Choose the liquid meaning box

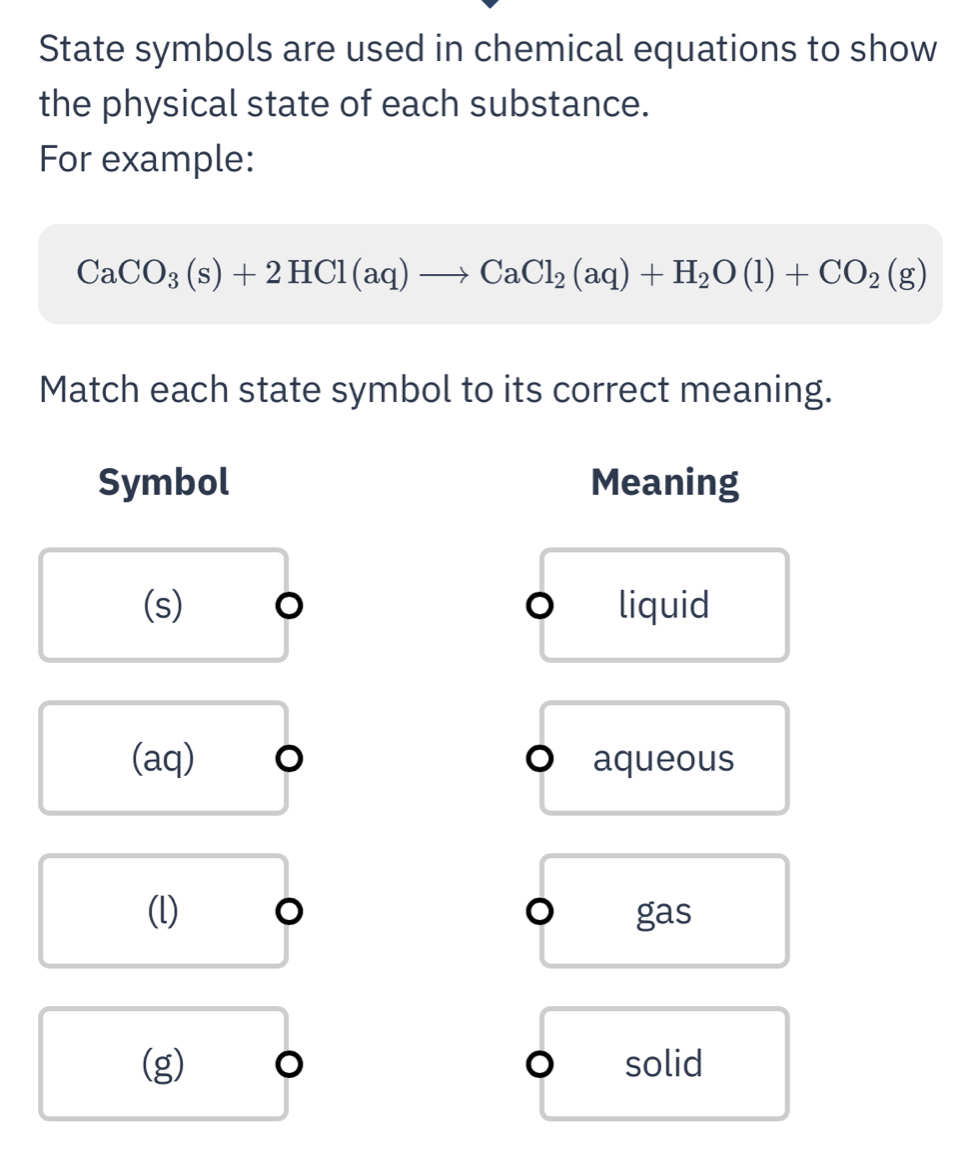663,605
